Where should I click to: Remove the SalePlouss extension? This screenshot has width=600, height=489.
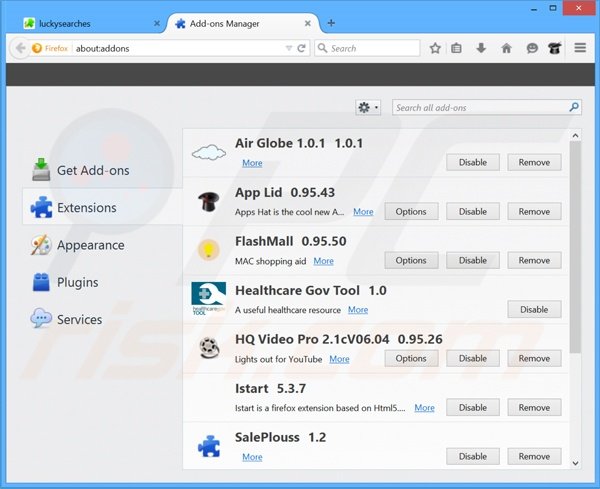[534, 456]
